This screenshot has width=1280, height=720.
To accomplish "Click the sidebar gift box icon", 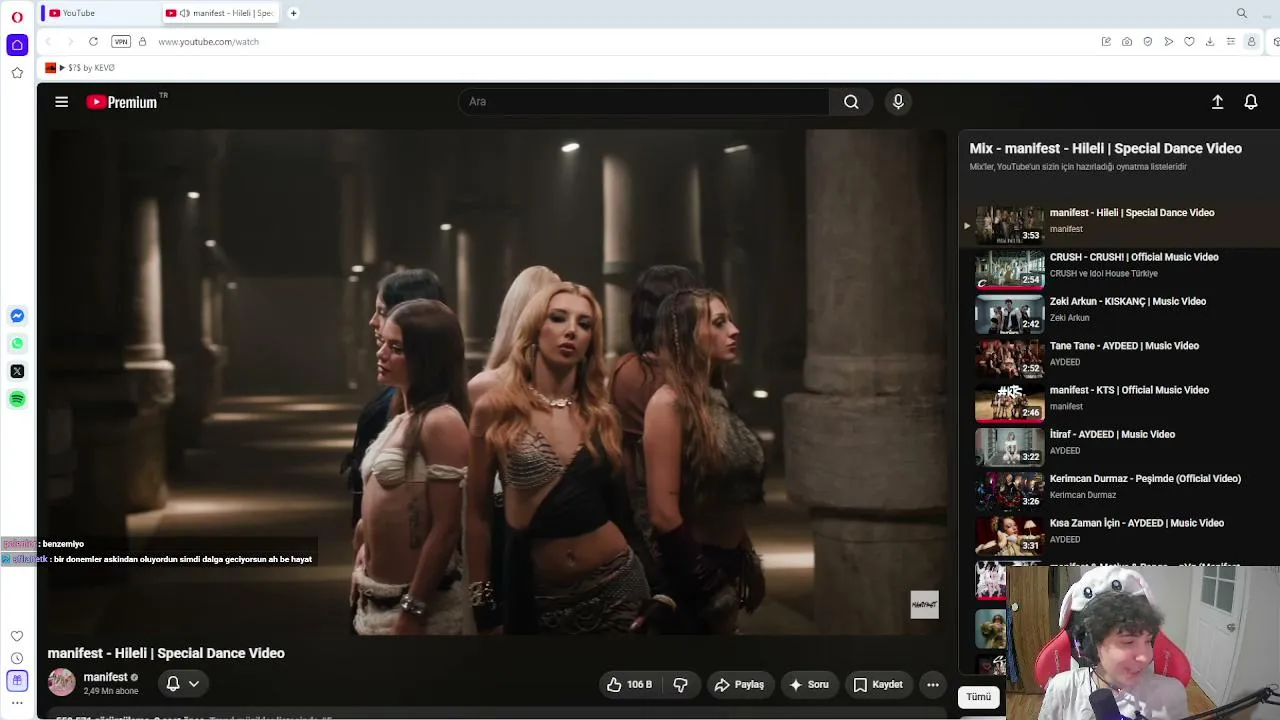I will coord(17,681).
